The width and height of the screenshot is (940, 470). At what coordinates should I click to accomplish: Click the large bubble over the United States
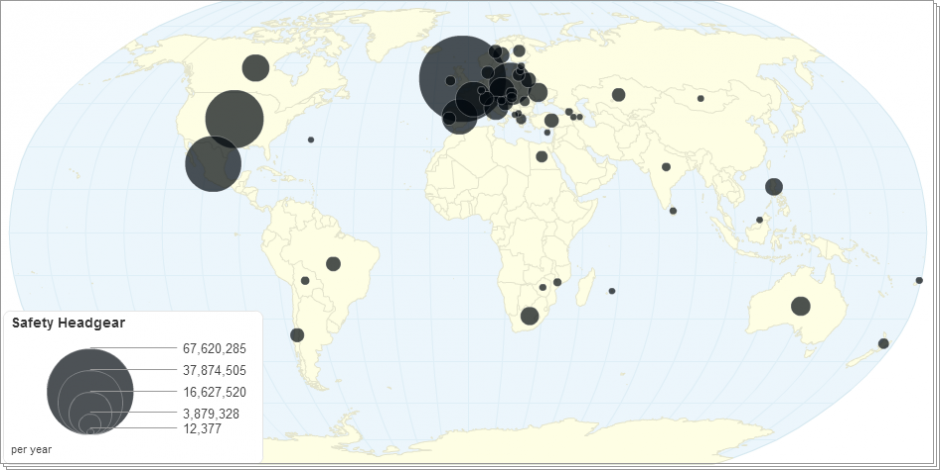234,118
